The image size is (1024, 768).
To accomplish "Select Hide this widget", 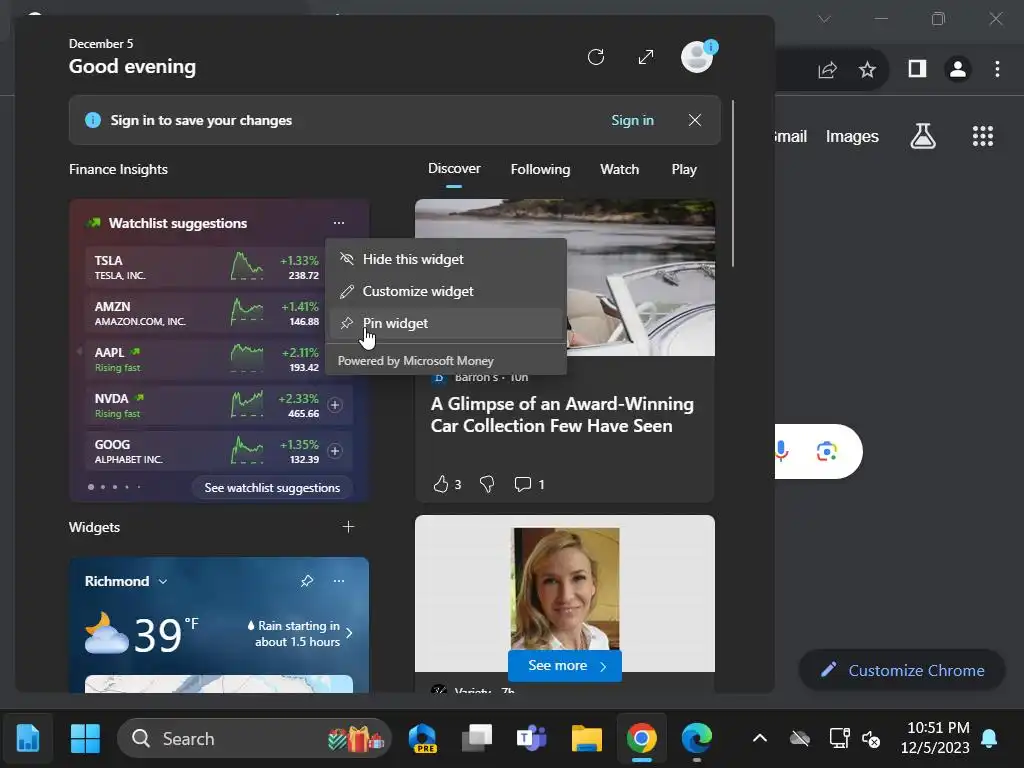I will point(446,259).
